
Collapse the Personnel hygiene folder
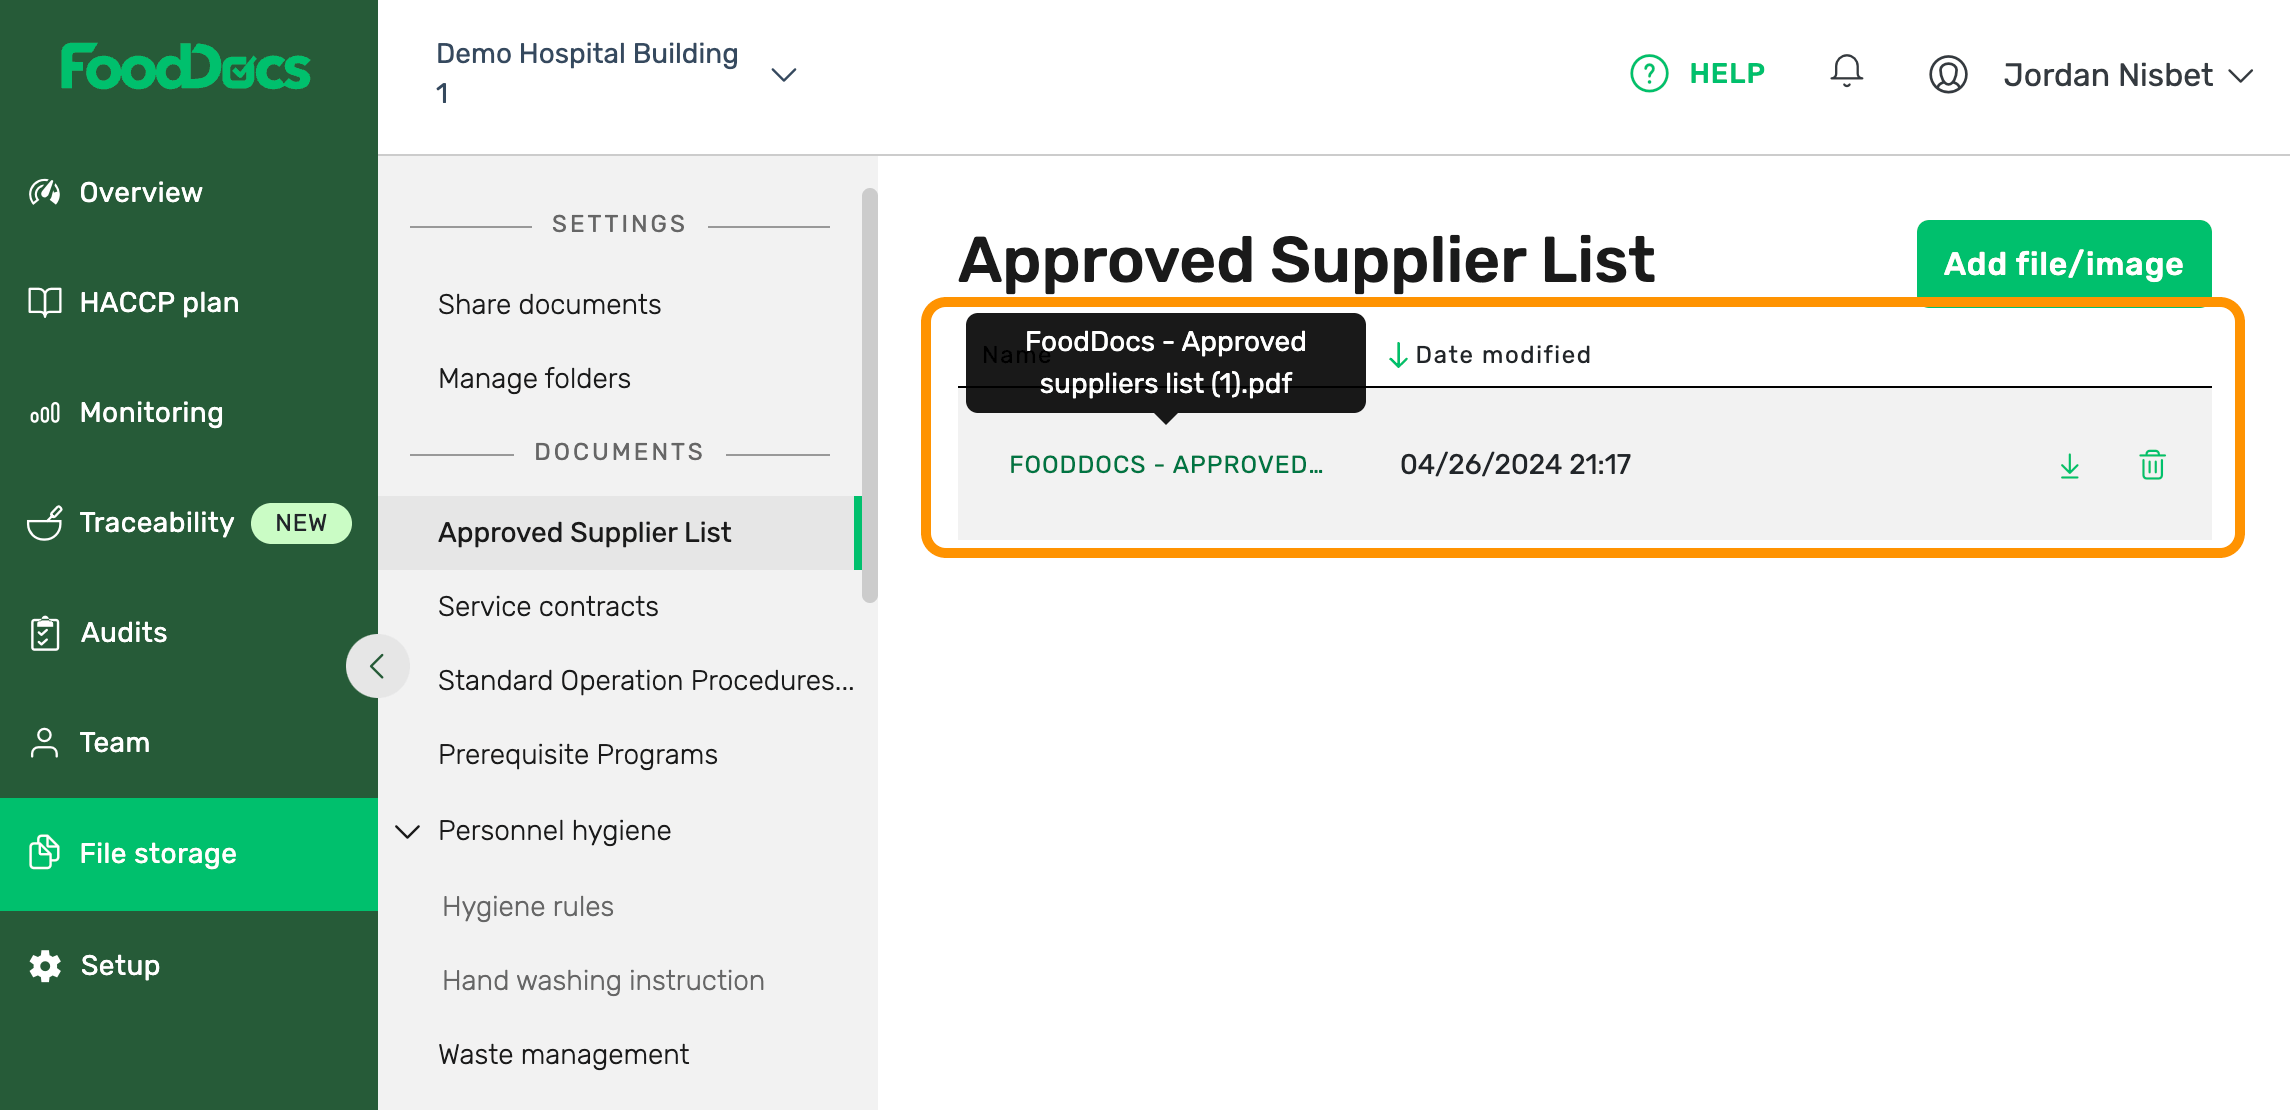[x=406, y=831]
